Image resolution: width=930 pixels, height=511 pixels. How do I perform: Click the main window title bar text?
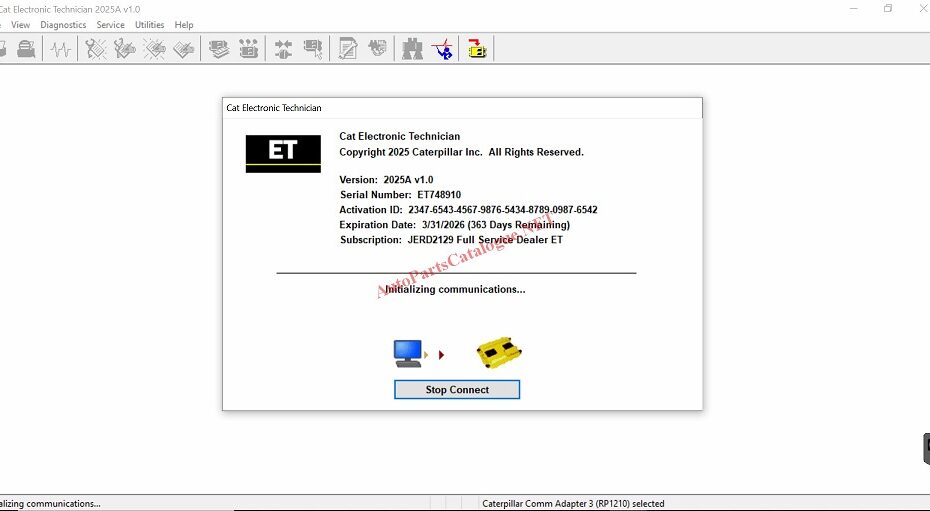[x=70, y=9]
